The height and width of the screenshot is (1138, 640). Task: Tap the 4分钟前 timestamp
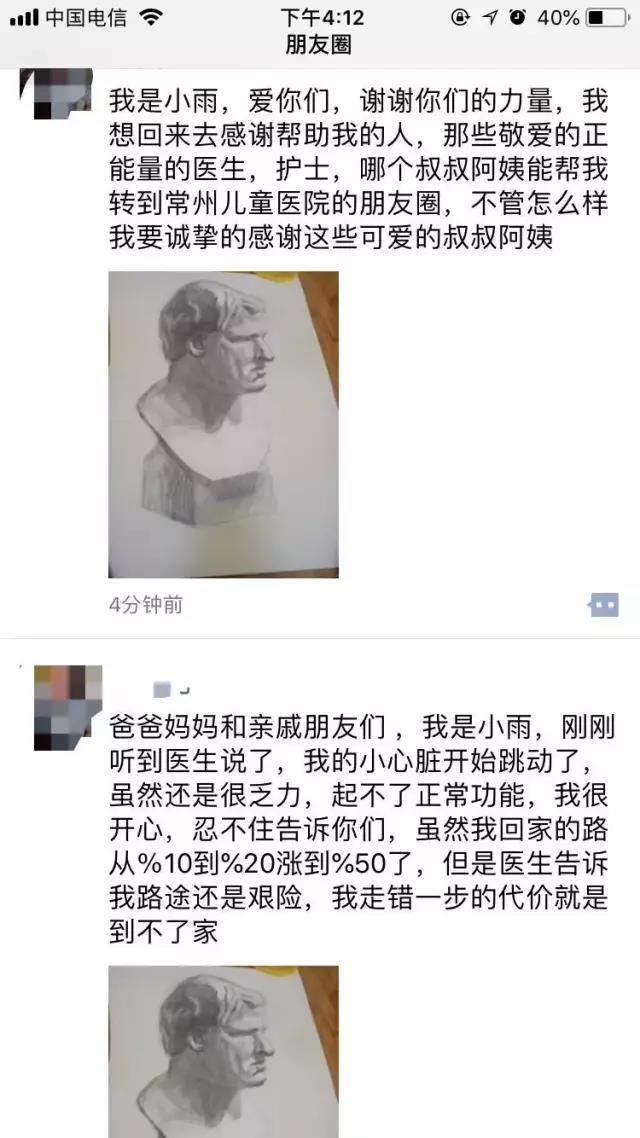[x=146, y=605]
